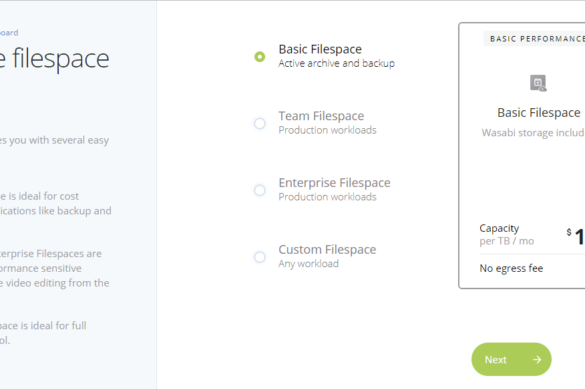Click Production workloads text under Enterprise Filespace

327,197
